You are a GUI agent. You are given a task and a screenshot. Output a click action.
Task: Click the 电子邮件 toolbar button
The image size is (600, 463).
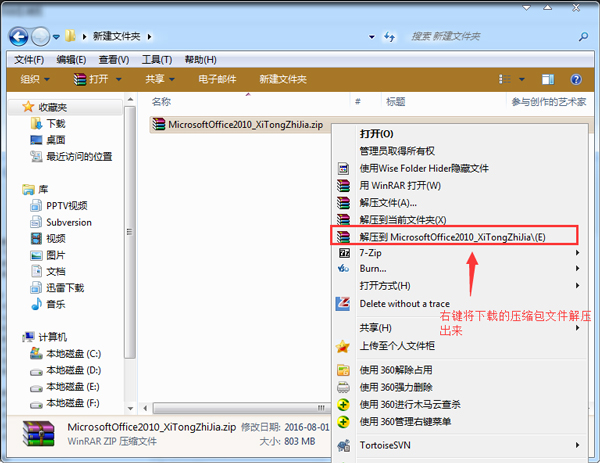coord(217,79)
